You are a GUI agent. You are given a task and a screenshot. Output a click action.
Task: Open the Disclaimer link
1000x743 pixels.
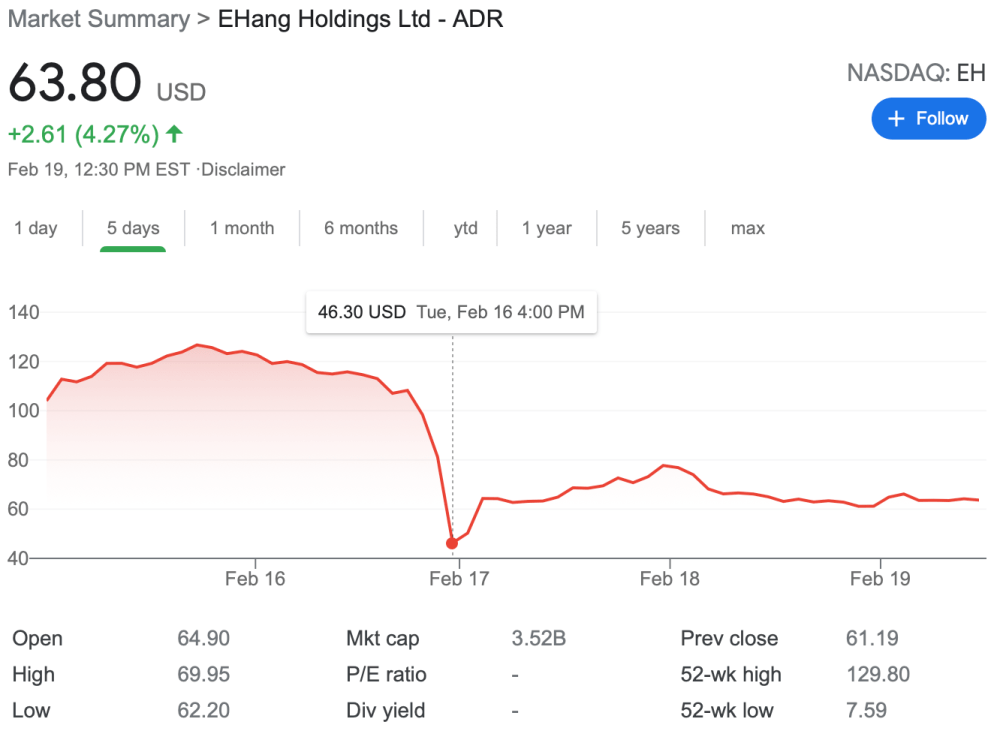click(x=244, y=170)
